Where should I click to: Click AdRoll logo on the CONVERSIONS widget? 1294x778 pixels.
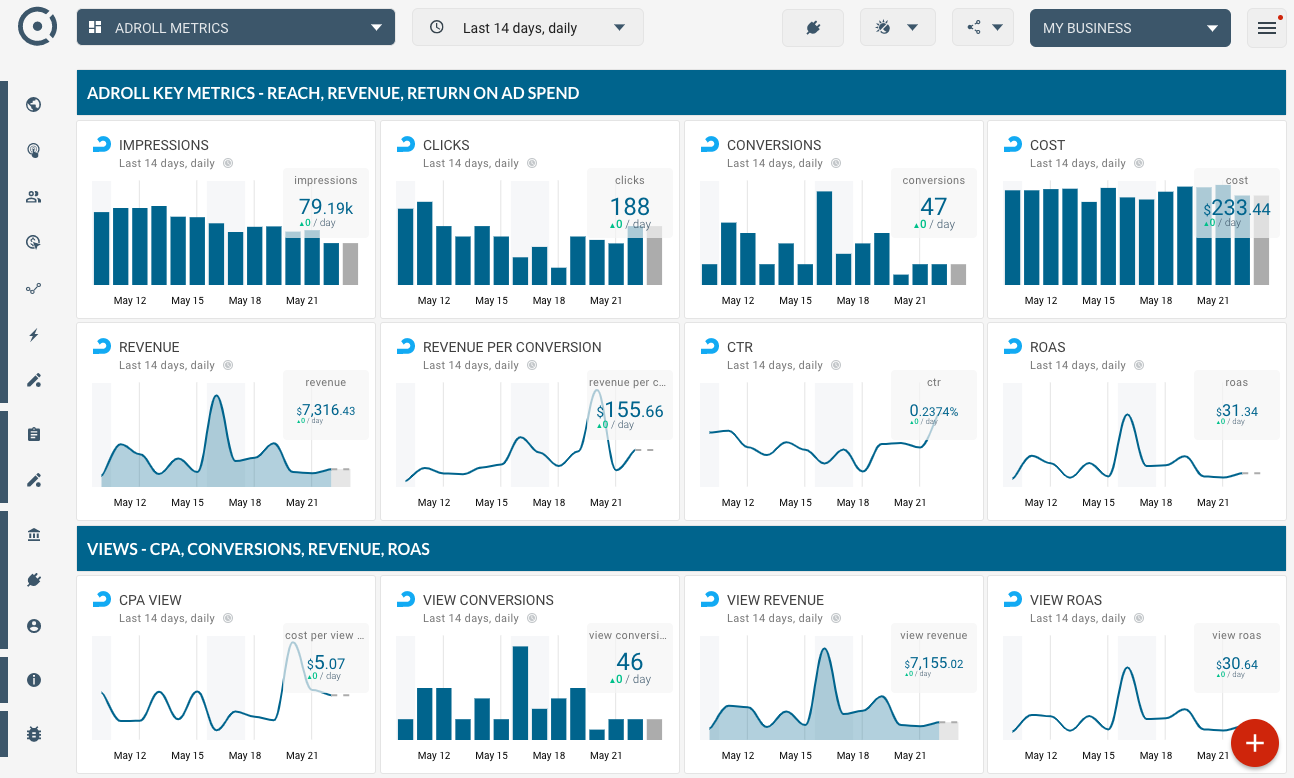pos(710,144)
